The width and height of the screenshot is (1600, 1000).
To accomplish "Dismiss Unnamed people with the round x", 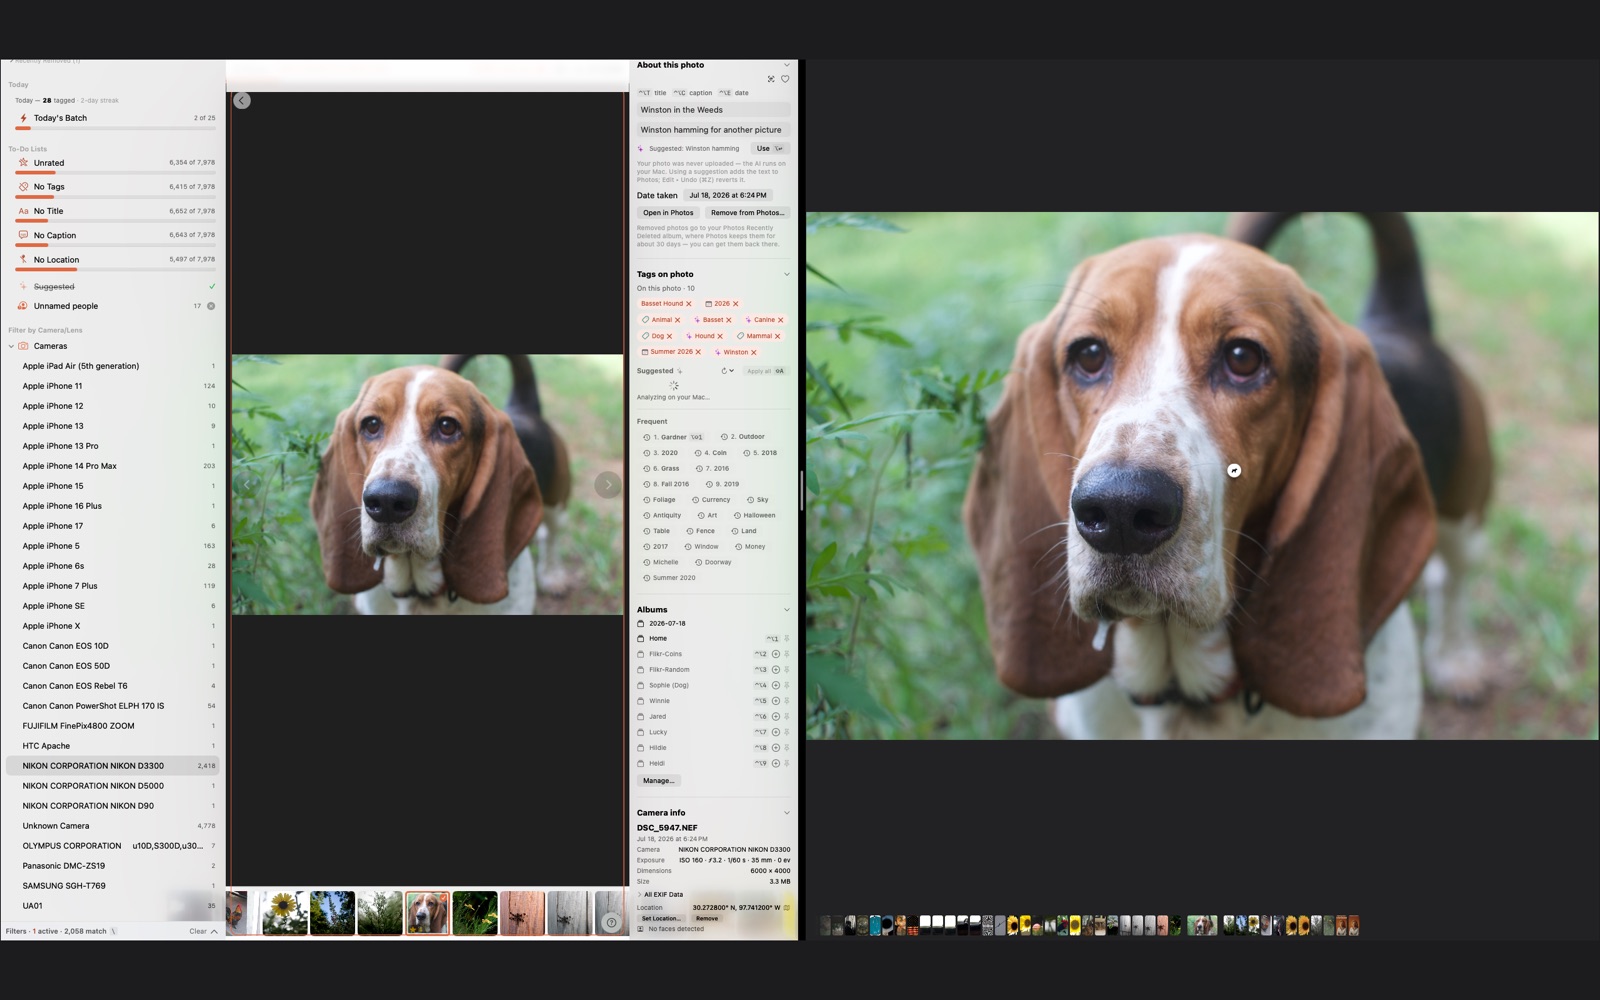I will click(x=211, y=306).
